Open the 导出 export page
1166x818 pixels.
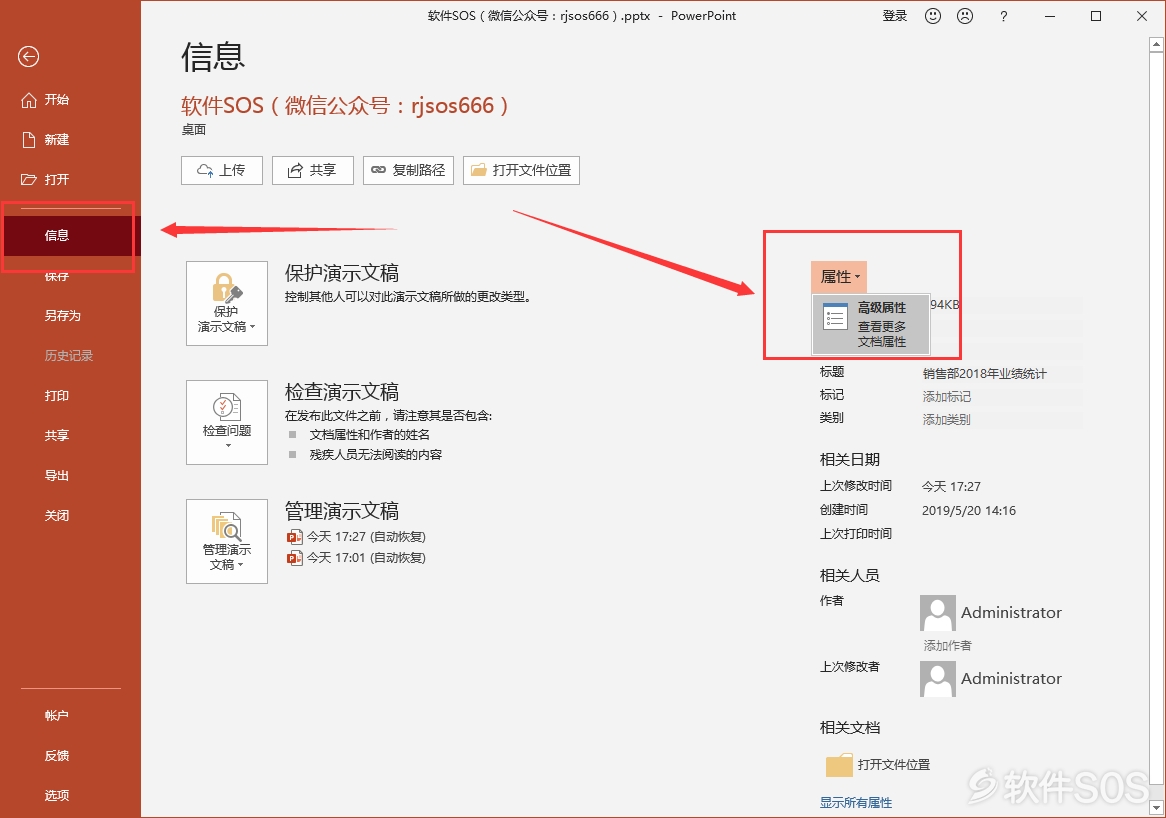pos(57,475)
